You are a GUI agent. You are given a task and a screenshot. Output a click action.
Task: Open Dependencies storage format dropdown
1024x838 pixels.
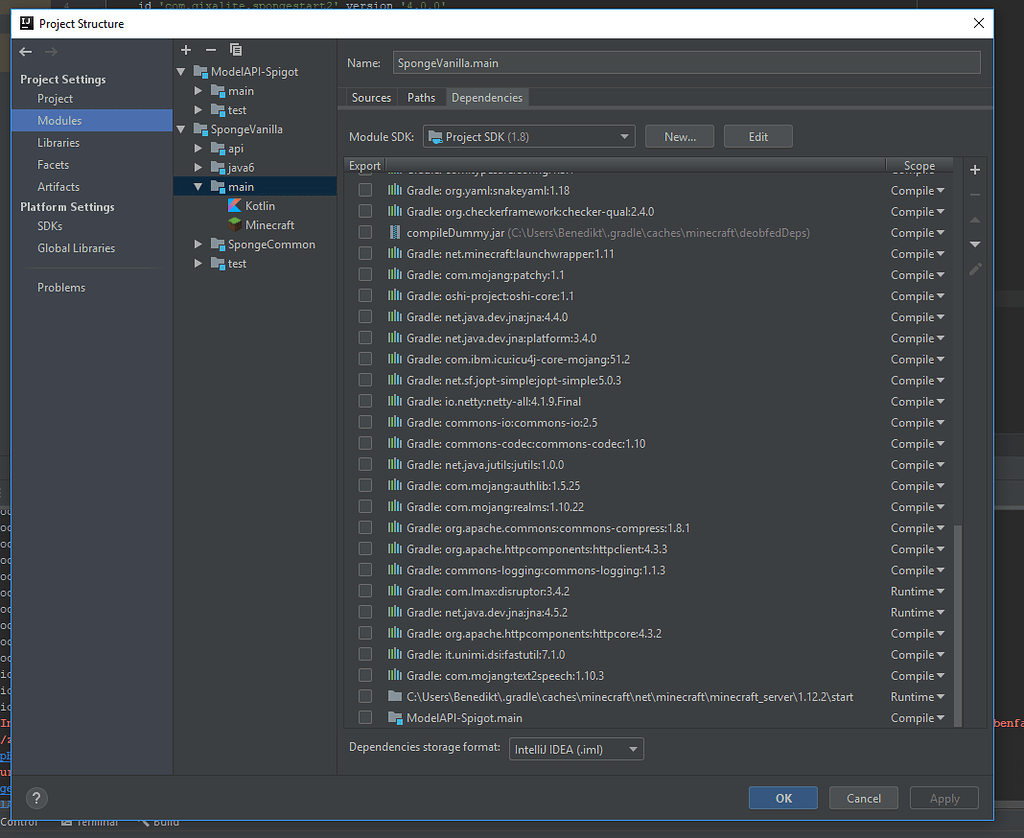(576, 749)
